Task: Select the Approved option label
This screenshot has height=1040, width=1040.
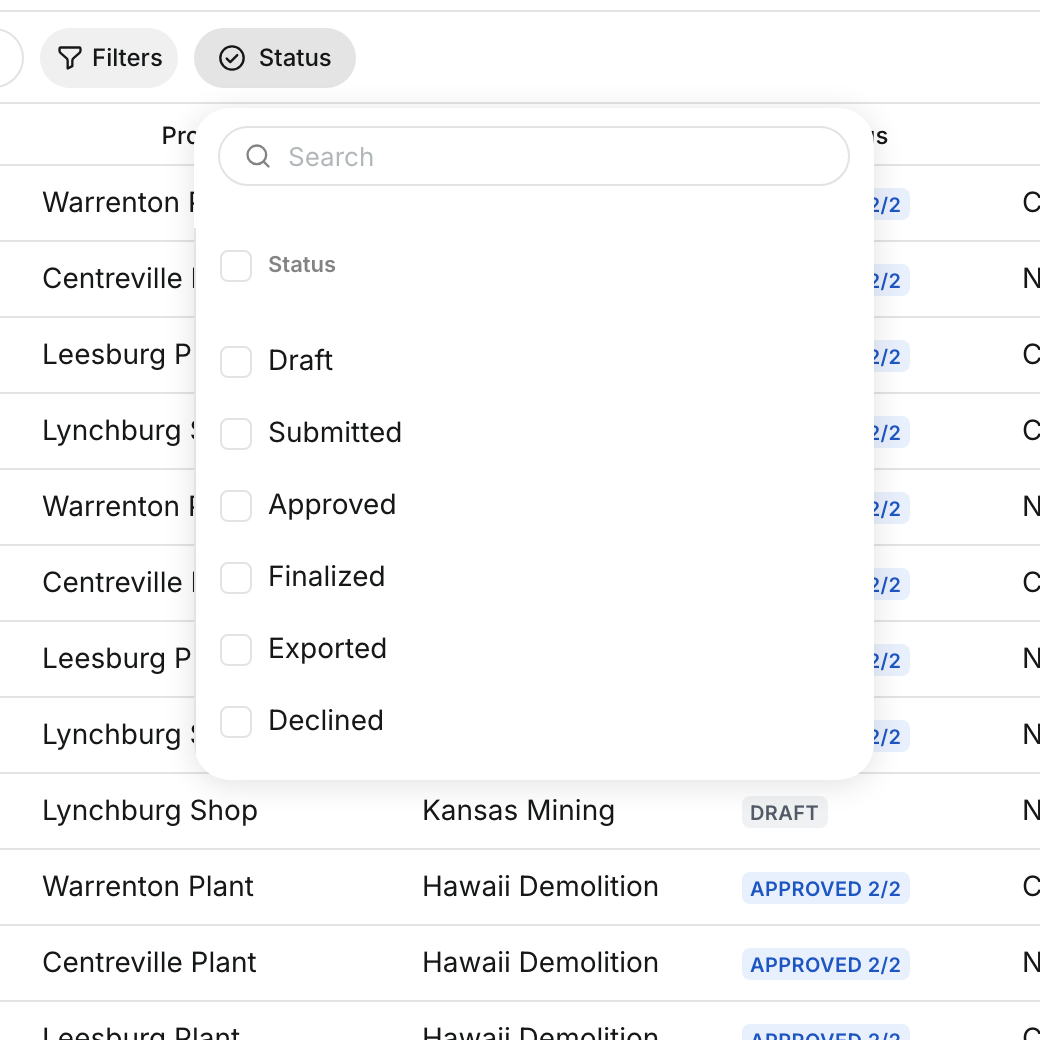Action: click(x=332, y=505)
